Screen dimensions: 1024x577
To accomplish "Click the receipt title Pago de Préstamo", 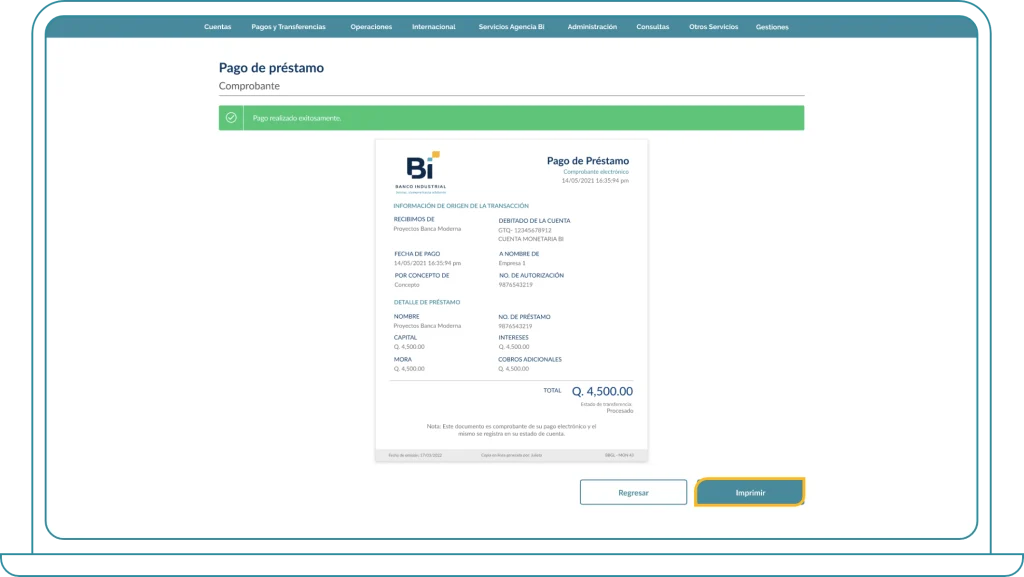I will (587, 161).
